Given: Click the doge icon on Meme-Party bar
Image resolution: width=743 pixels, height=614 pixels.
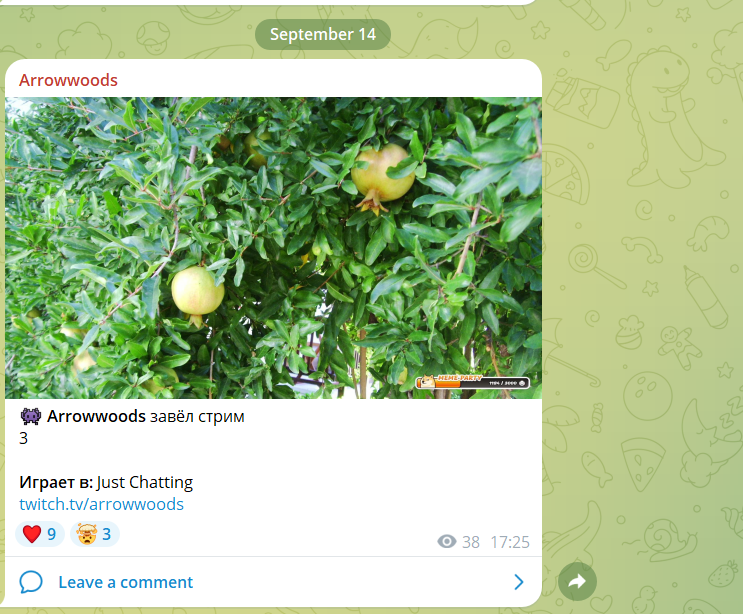Looking at the screenshot, I should (x=428, y=380).
